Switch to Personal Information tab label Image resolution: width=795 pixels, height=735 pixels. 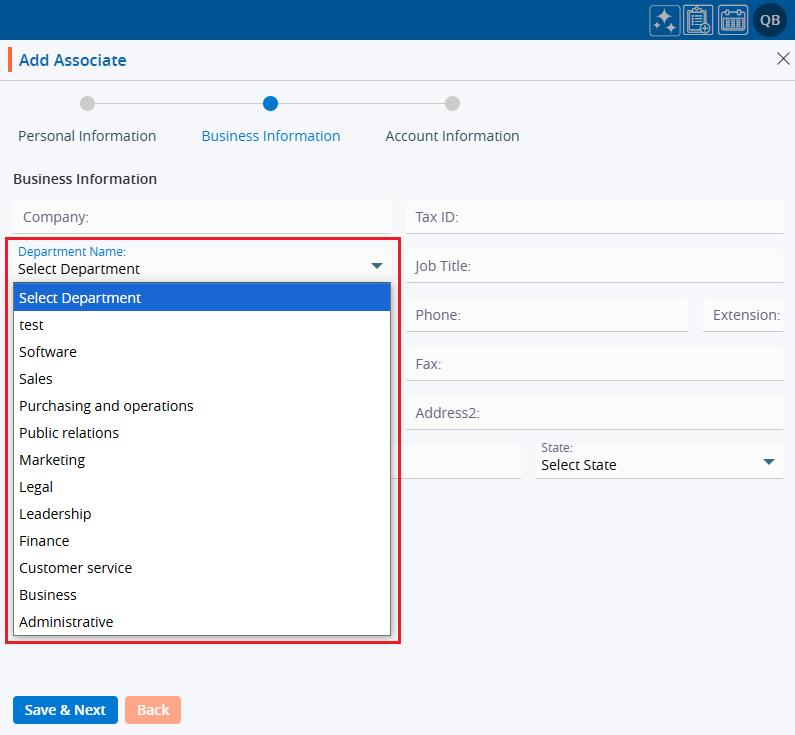click(87, 136)
